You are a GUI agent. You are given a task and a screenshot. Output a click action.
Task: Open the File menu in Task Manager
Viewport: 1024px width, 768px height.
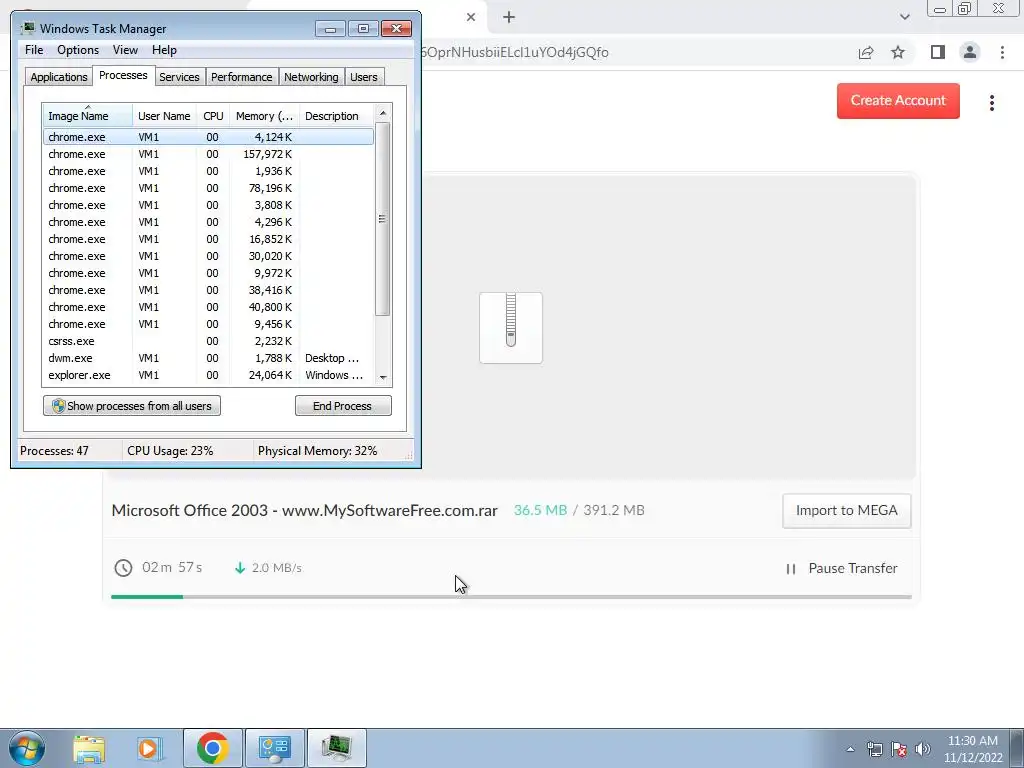click(34, 50)
